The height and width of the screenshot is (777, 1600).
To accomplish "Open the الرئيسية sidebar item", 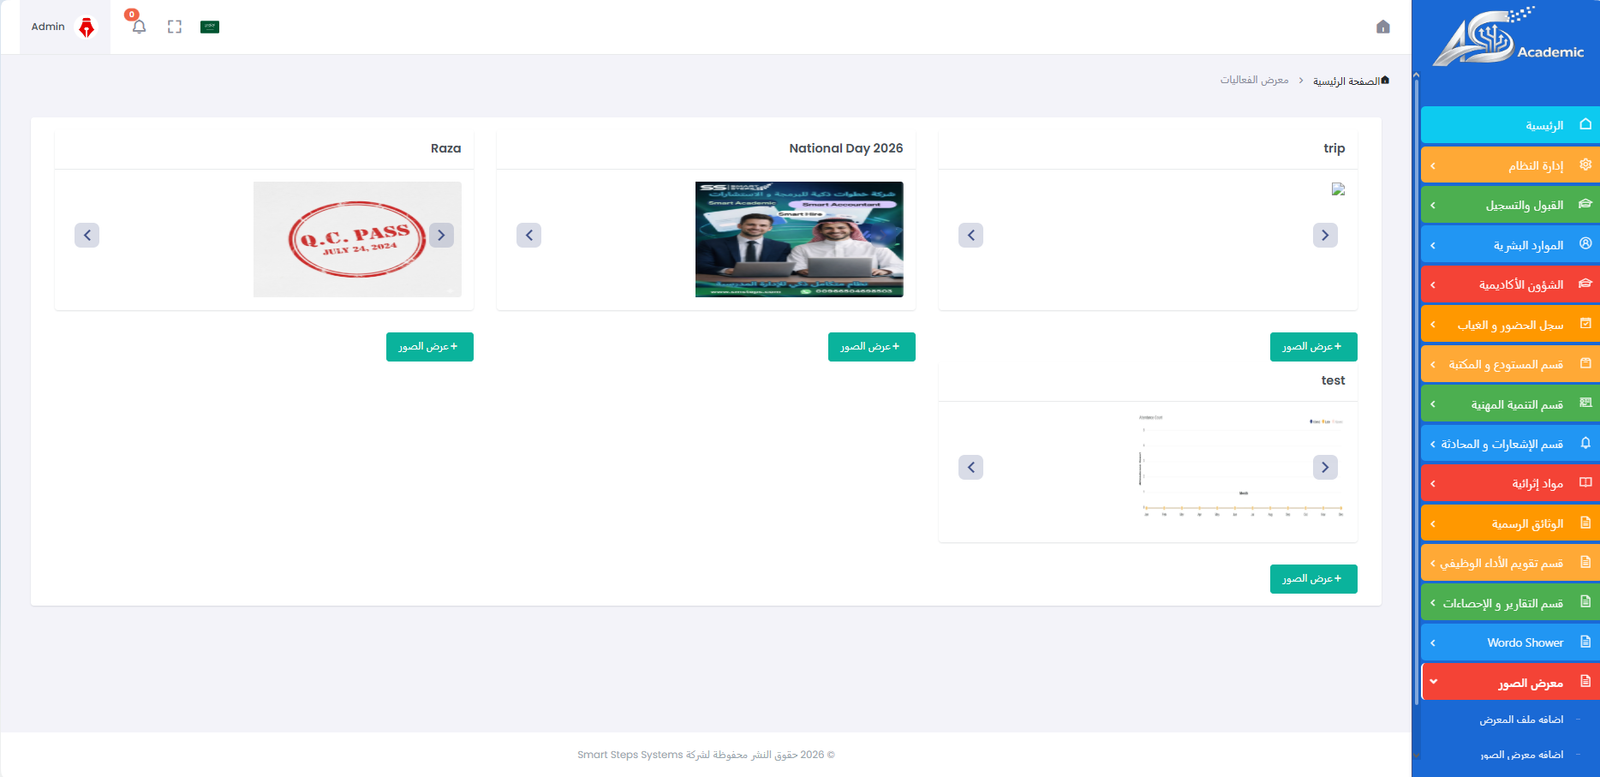I will pyautogui.click(x=1510, y=125).
